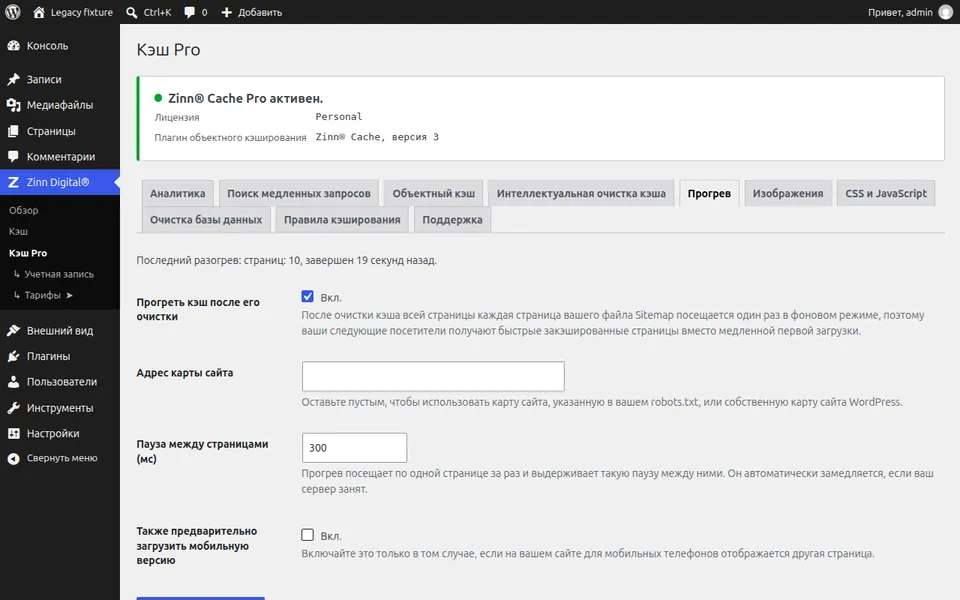Click the admin user avatar icon
Screen dimensions: 960x600
(946, 12)
